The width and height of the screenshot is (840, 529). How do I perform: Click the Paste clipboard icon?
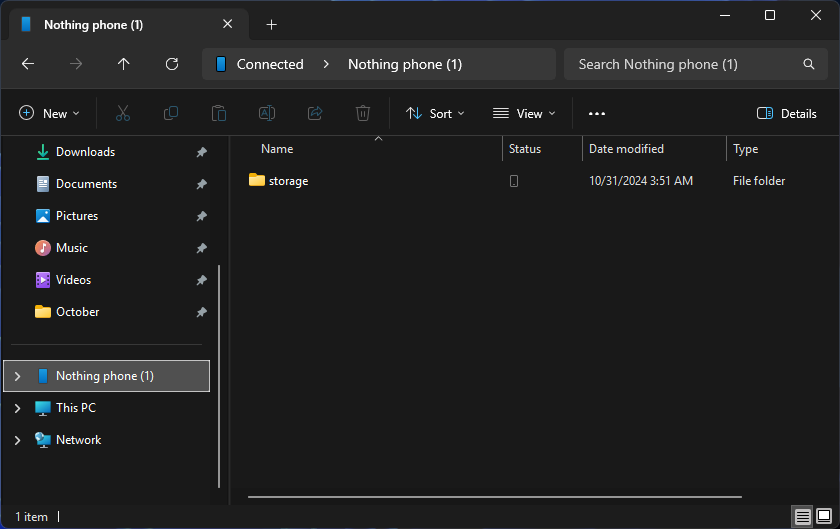pos(219,114)
